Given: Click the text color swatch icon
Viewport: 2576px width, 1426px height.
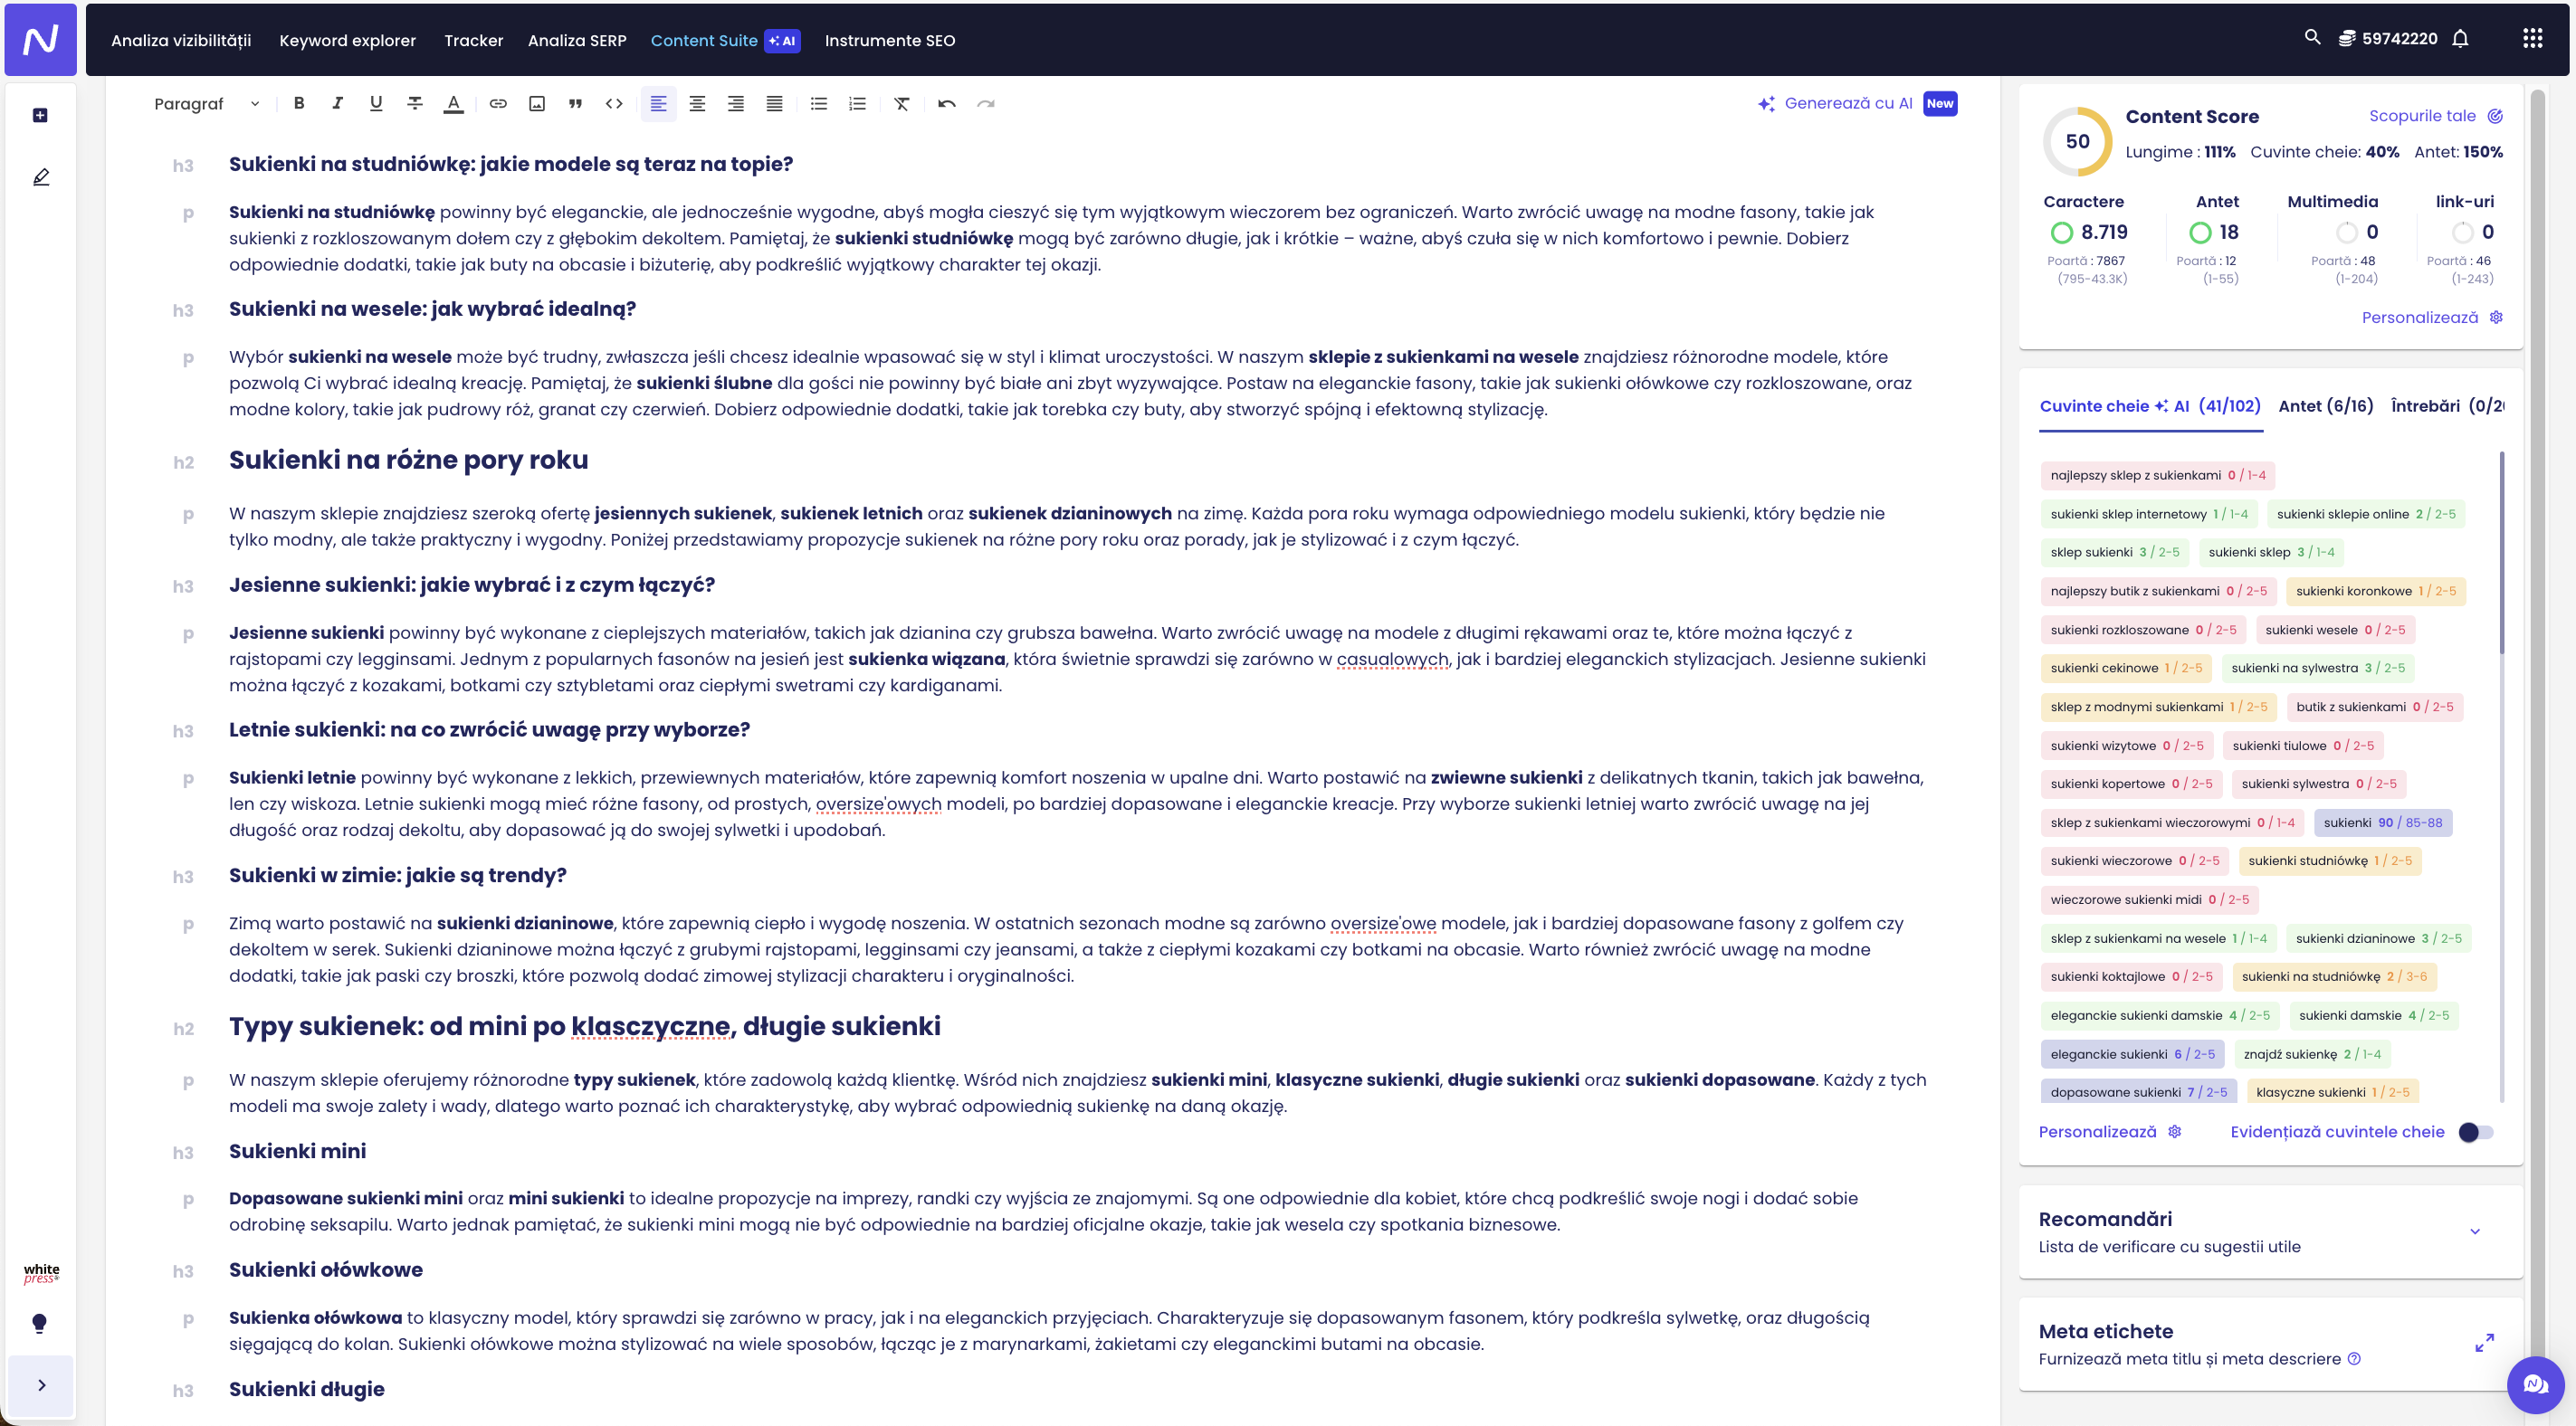Looking at the screenshot, I should [x=453, y=103].
